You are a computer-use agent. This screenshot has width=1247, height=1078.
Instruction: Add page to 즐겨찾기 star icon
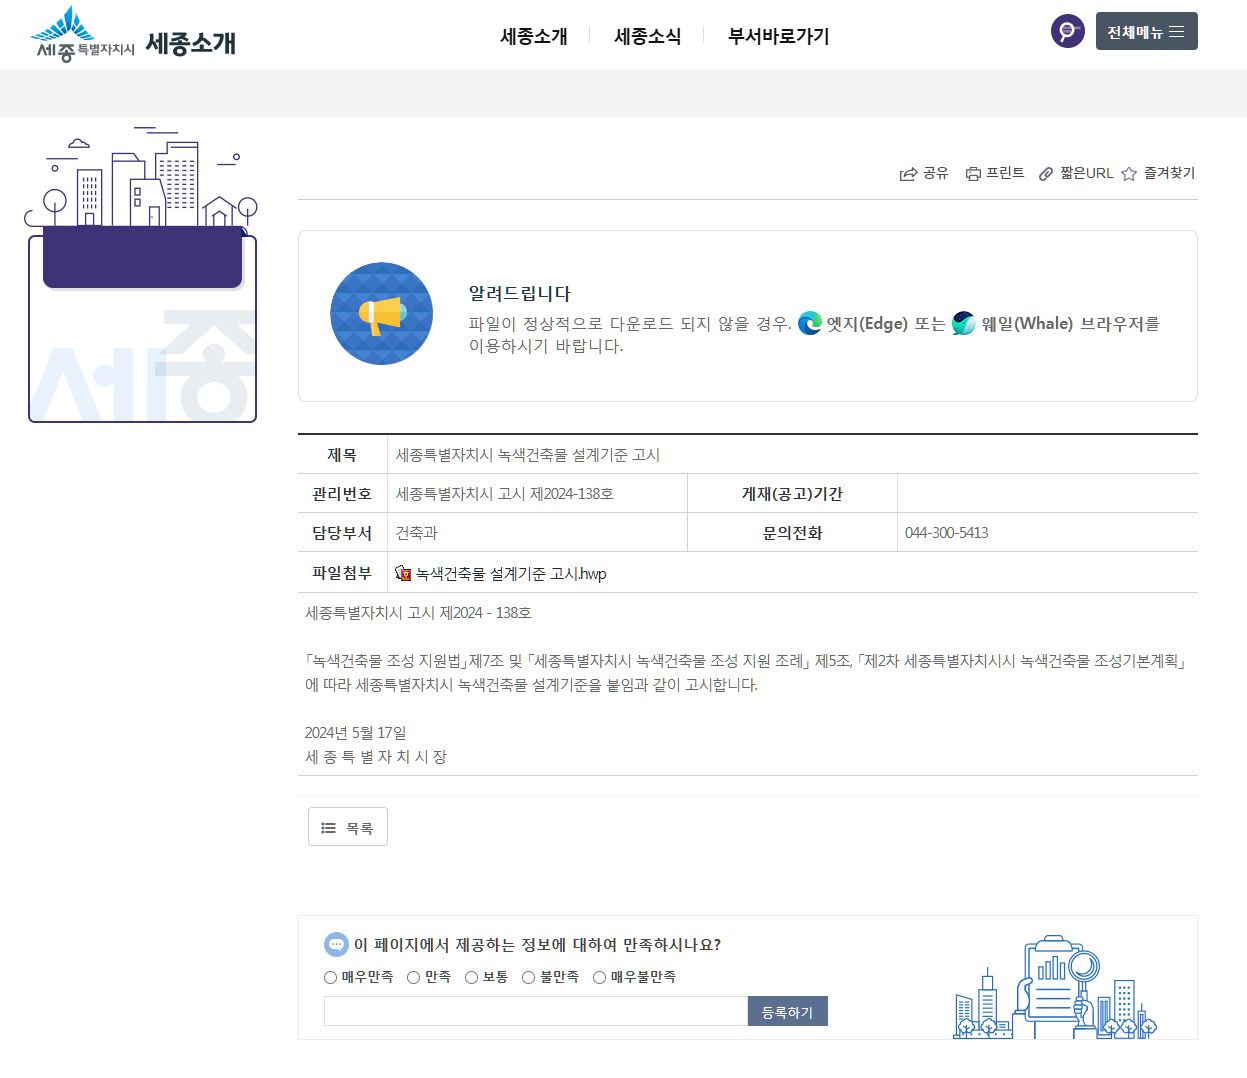tap(1129, 174)
